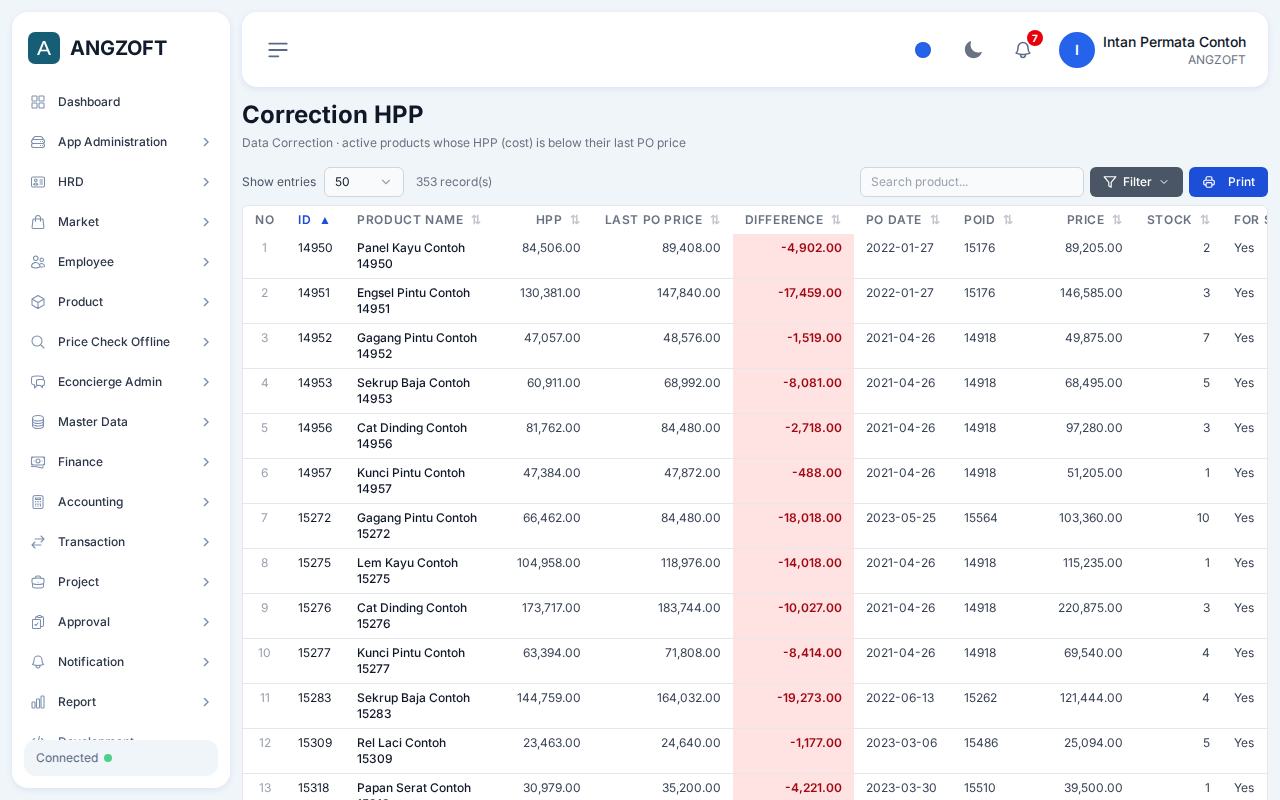Toggle dark mode with moon icon
The height and width of the screenshot is (800, 1280).
point(973,50)
